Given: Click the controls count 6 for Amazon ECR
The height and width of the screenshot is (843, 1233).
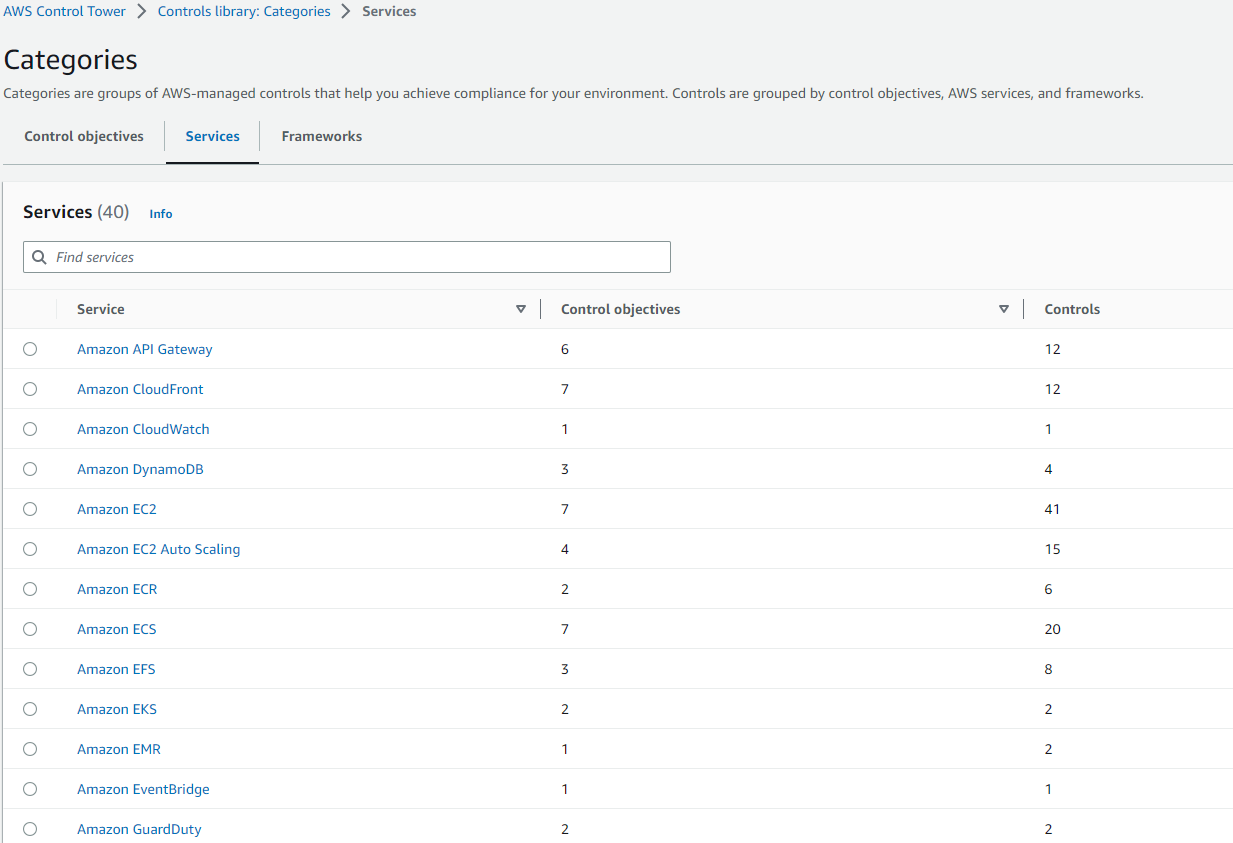Looking at the screenshot, I should tap(1048, 589).
